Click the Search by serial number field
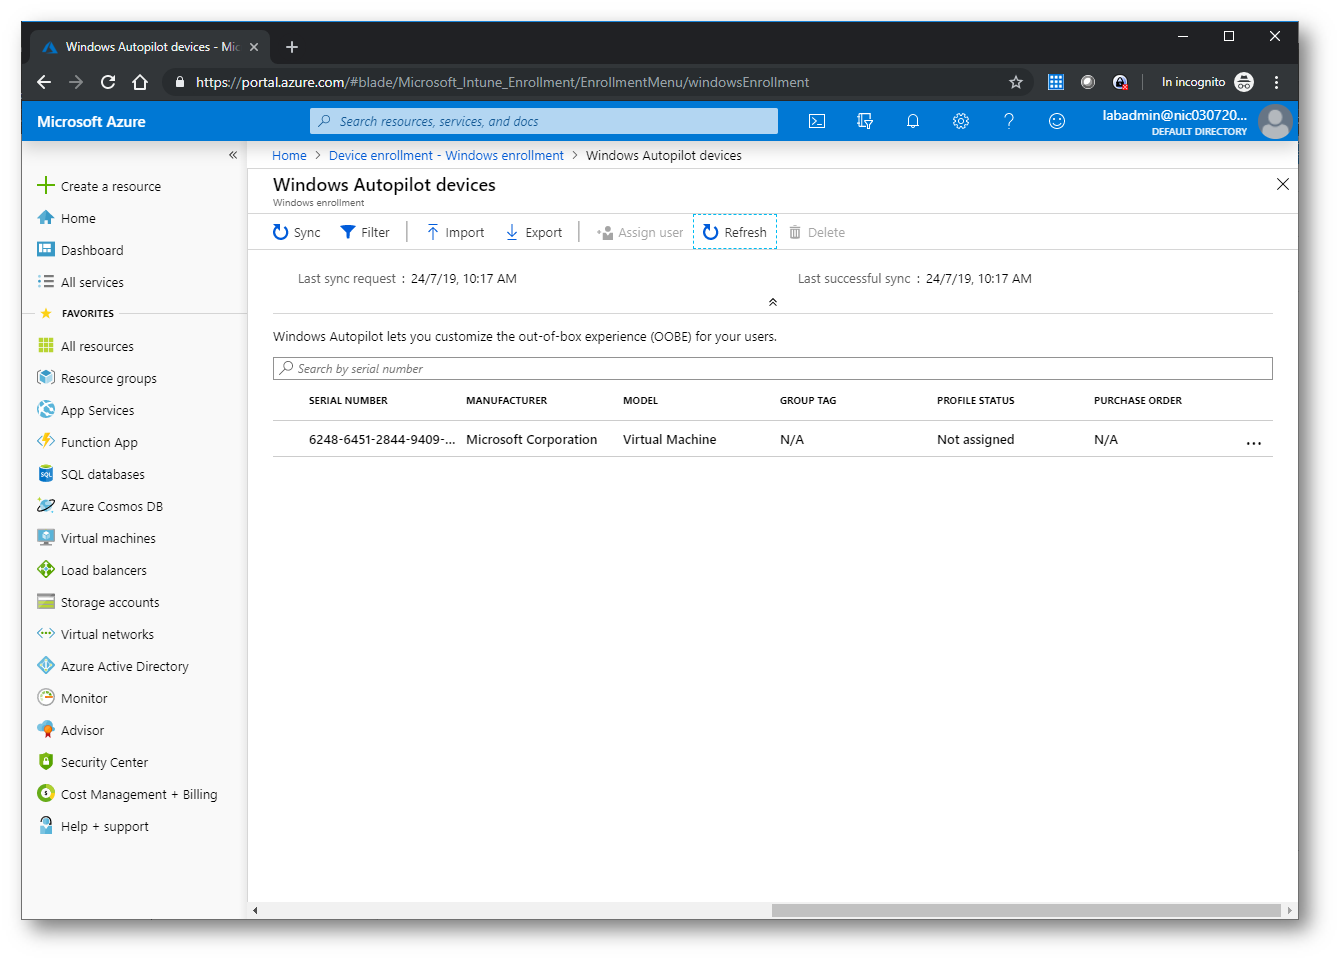The height and width of the screenshot is (962, 1341). (772, 368)
